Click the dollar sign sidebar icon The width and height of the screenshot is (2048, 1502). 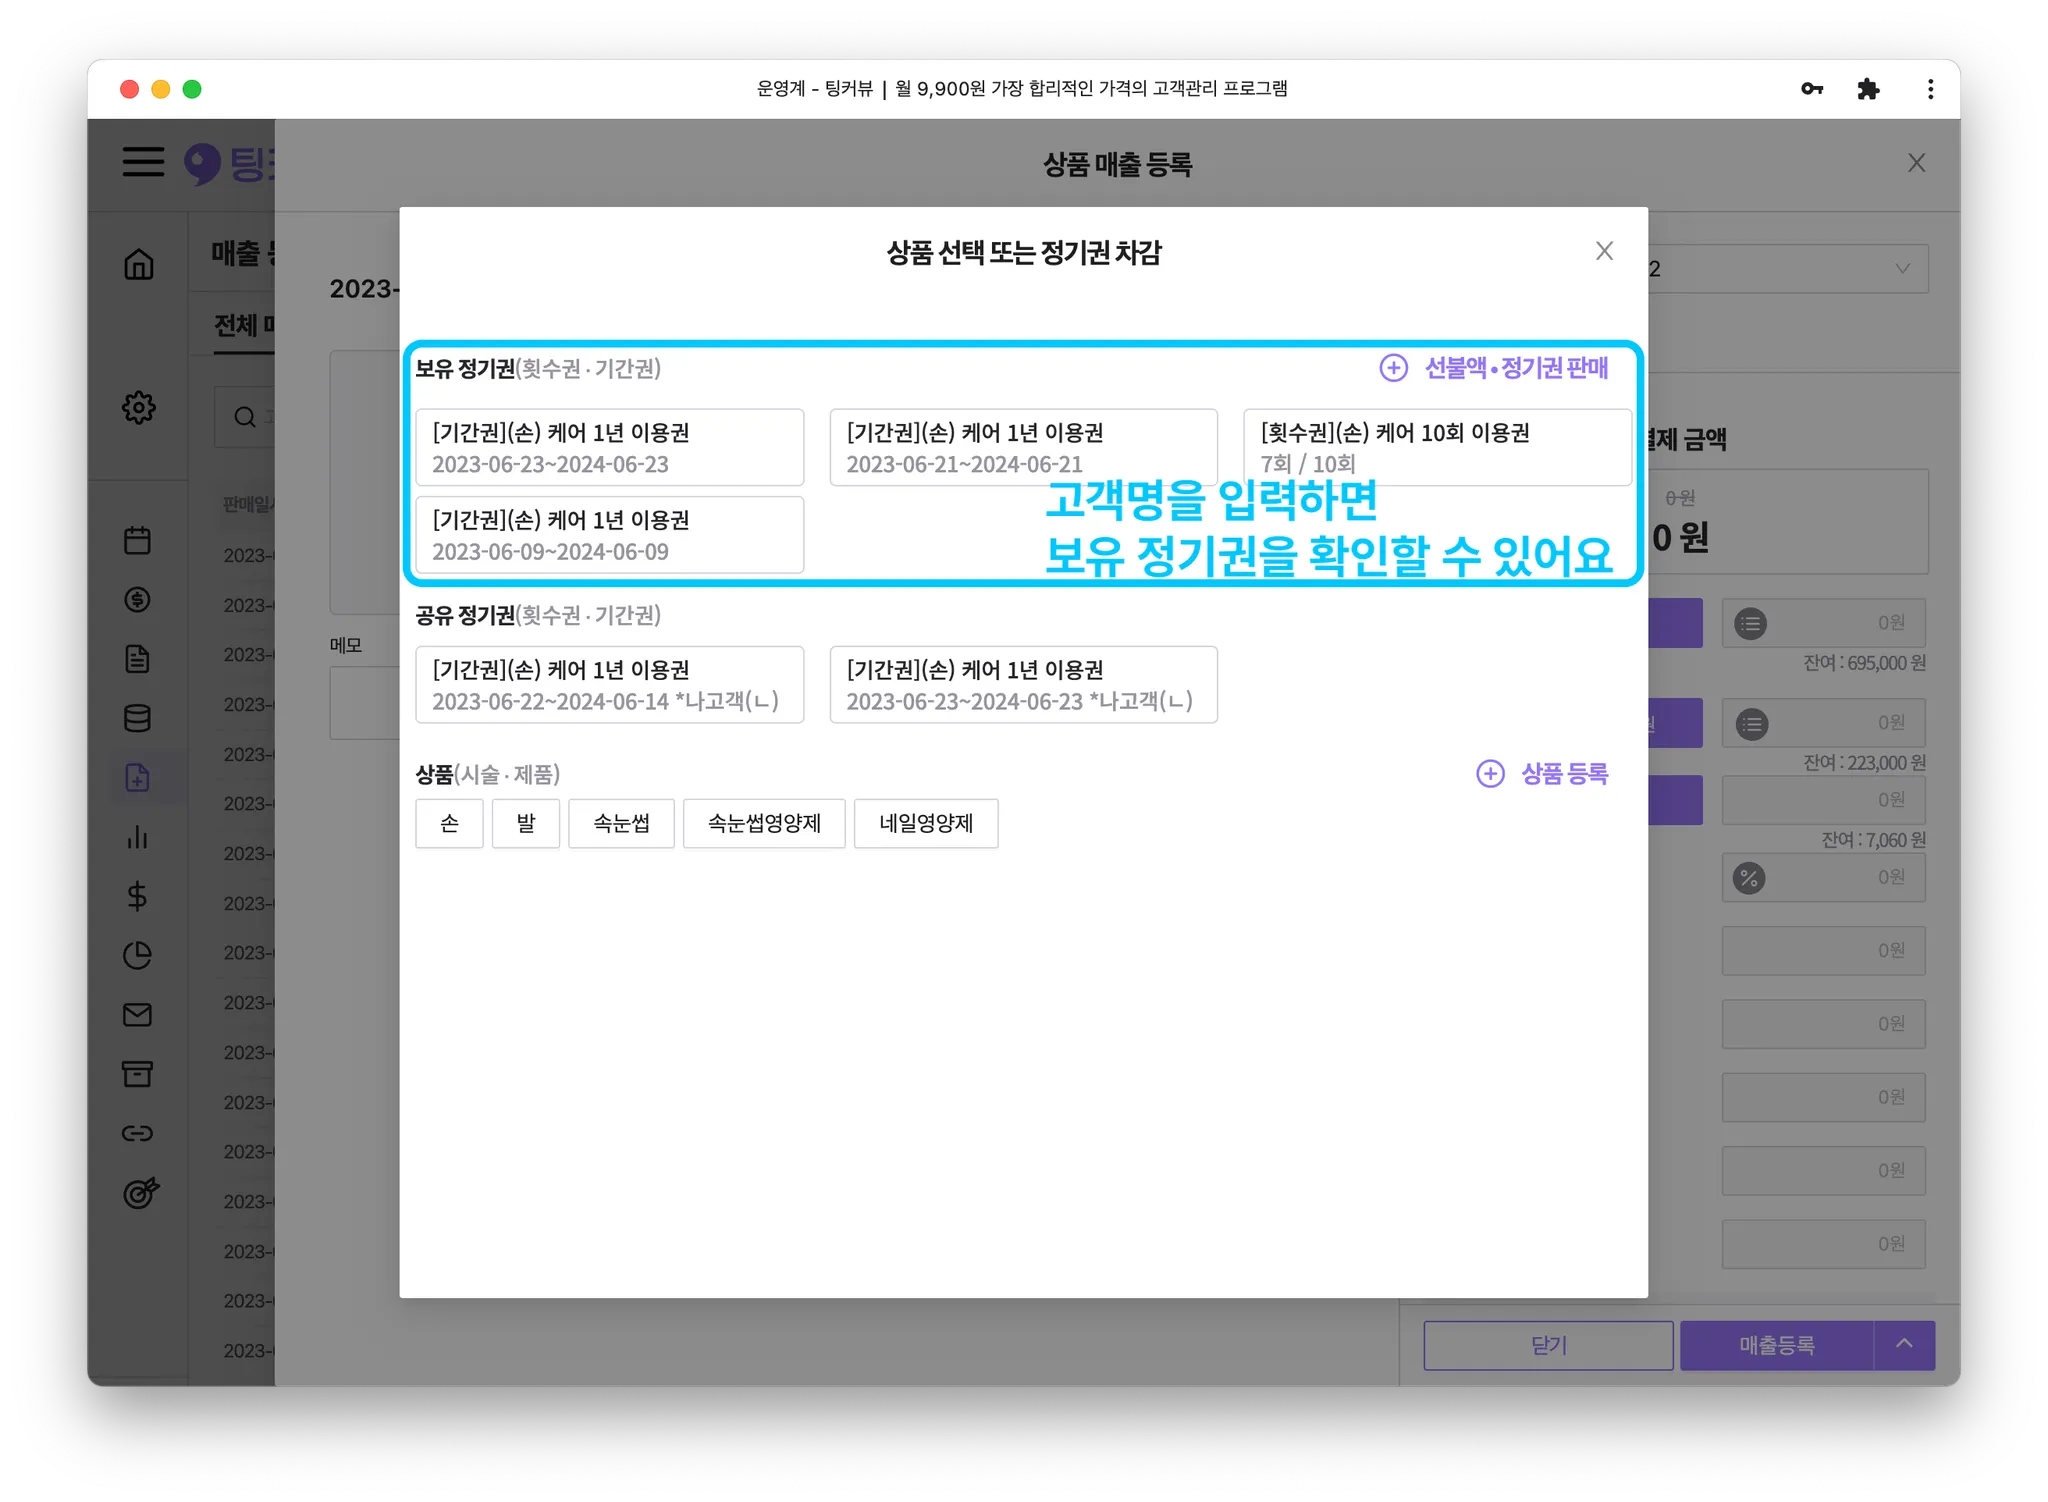coord(137,896)
